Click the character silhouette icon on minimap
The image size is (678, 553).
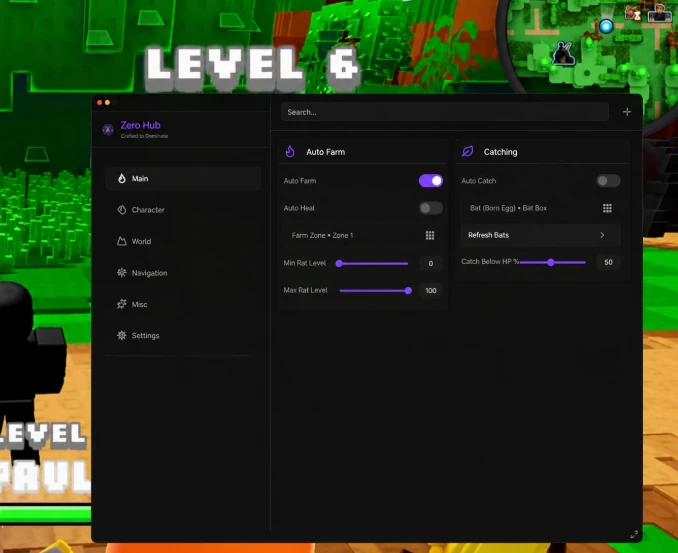(563, 54)
